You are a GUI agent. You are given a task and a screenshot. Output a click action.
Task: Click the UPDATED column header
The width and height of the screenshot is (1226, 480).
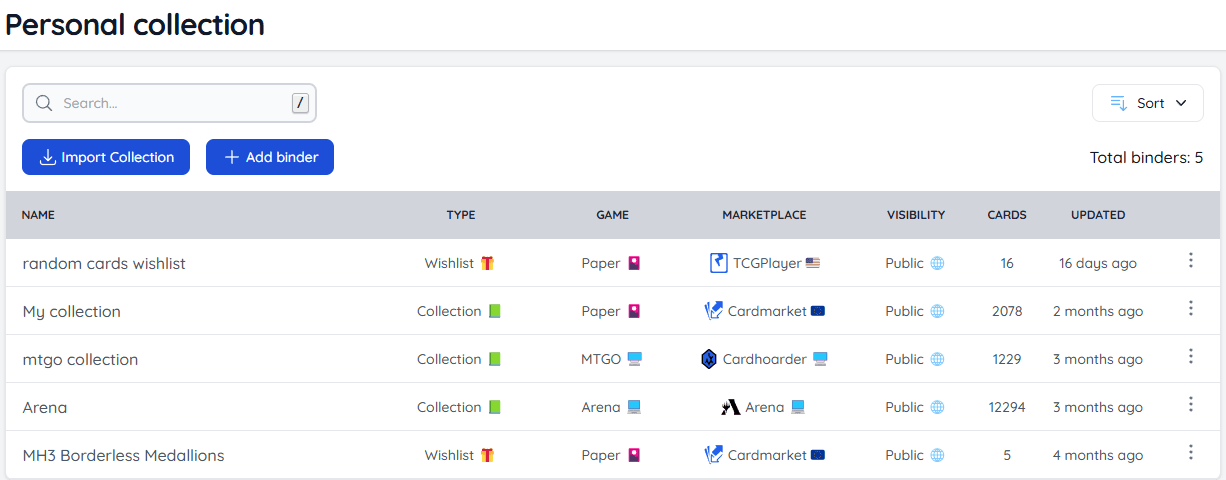[x=1097, y=215]
